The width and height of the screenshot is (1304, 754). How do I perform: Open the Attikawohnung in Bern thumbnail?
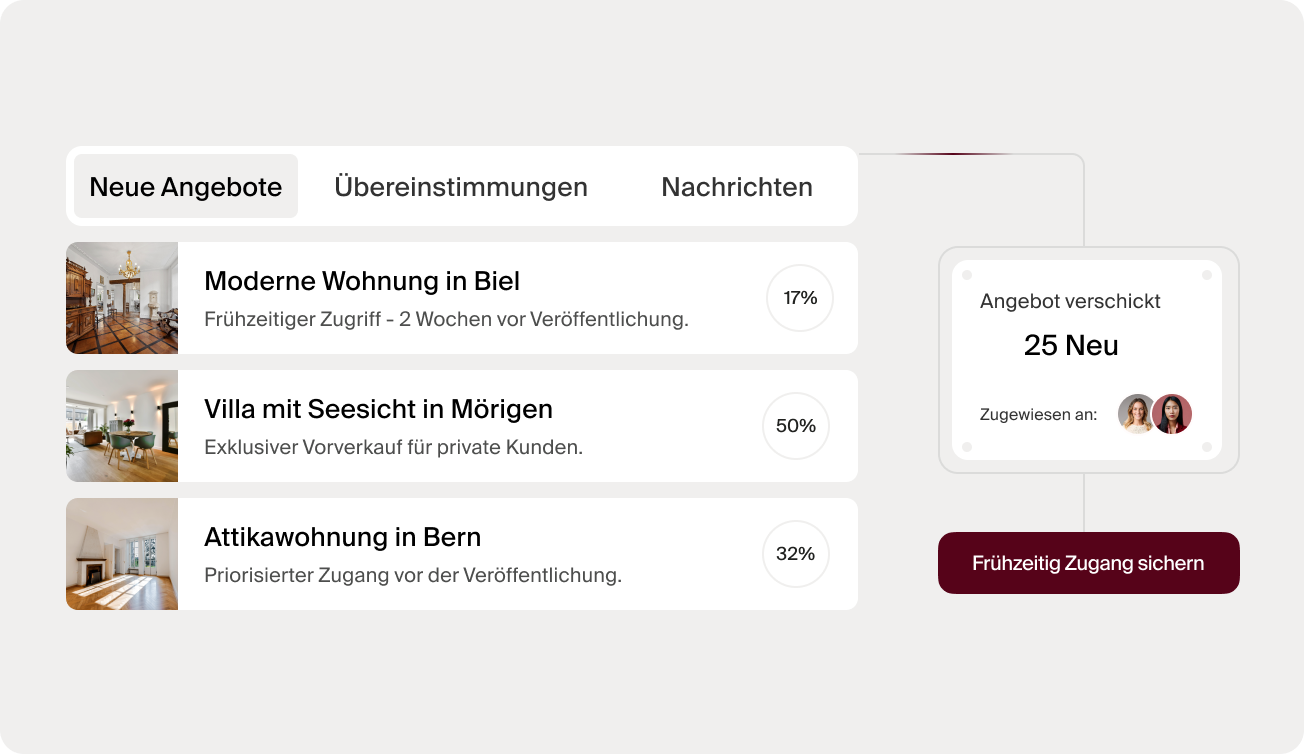122,554
